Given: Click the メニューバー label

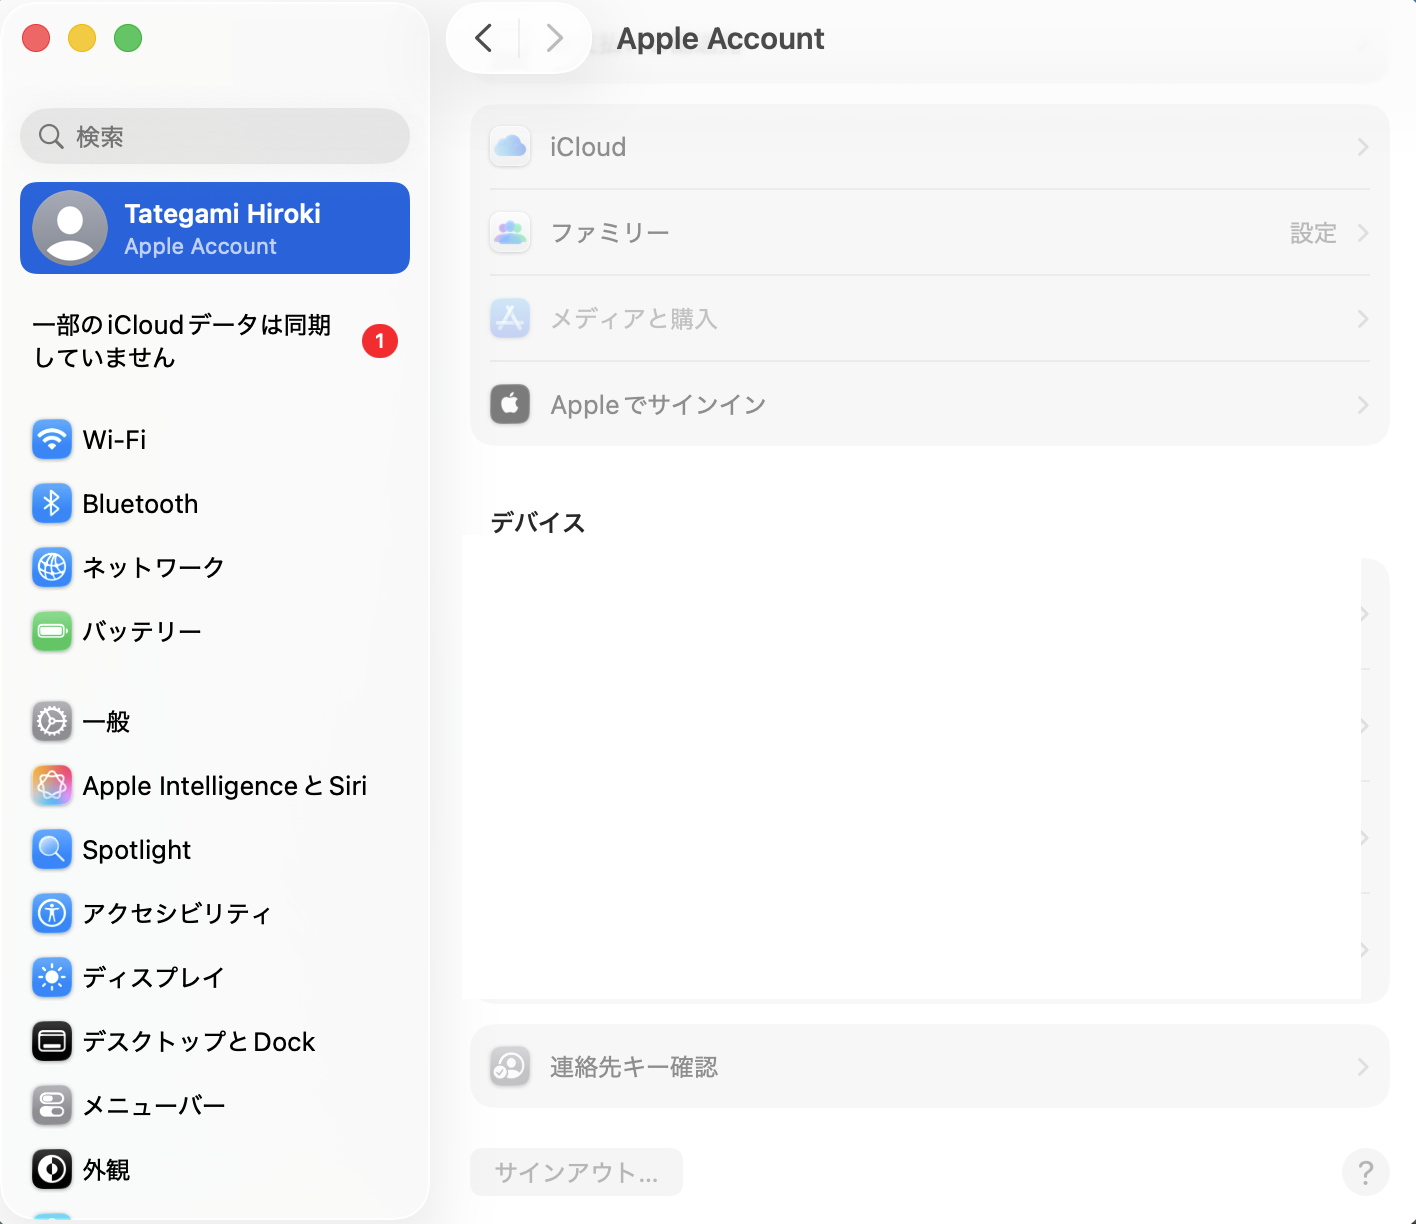Looking at the screenshot, I should pos(154,1105).
